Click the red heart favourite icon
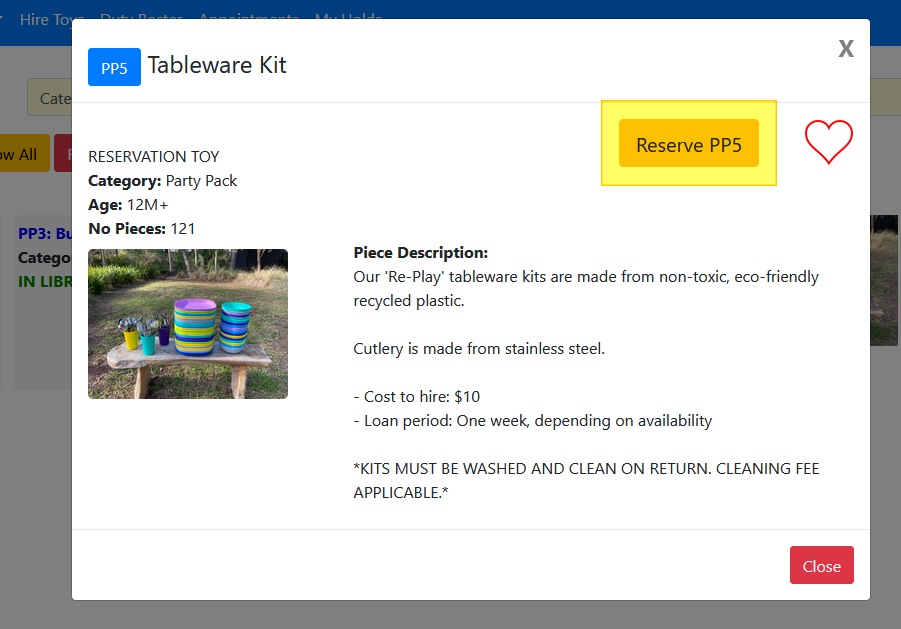The height and width of the screenshot is (629, 901). [x=828, y=142]
